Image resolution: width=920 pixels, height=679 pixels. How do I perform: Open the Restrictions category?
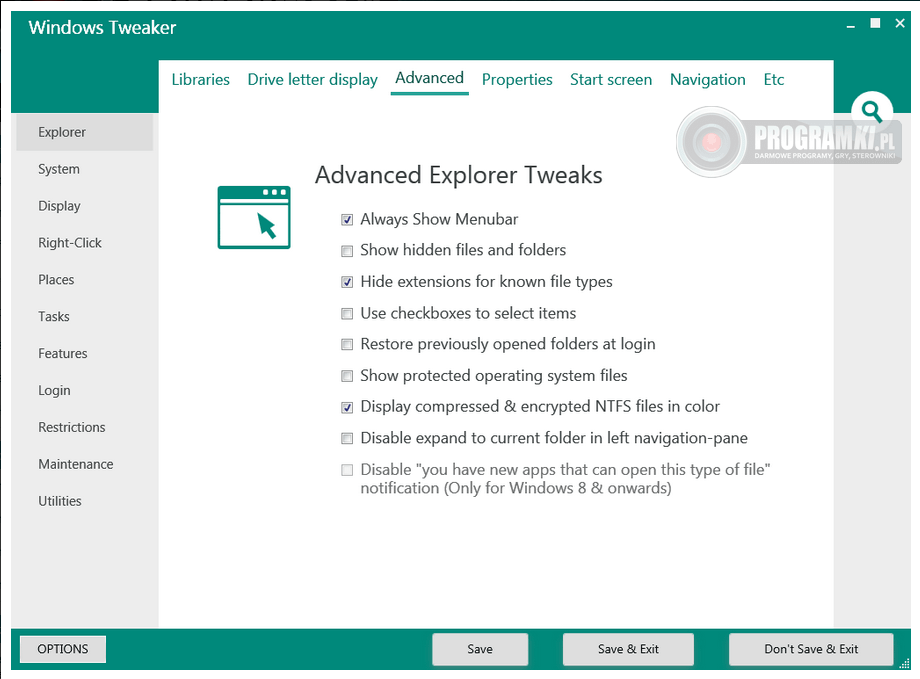(84, 427)
